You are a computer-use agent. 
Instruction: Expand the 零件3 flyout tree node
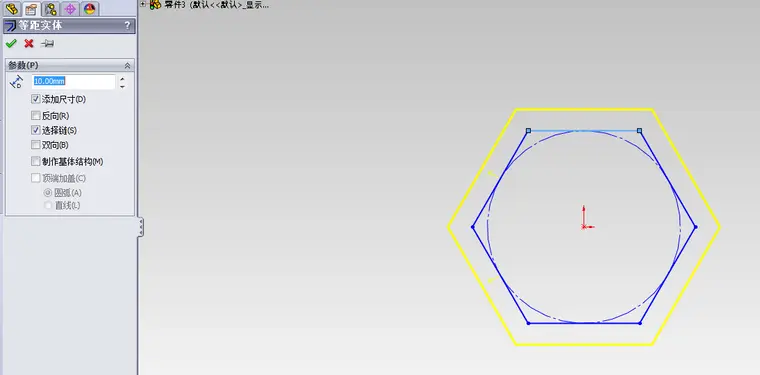click(x=143, y=4)
